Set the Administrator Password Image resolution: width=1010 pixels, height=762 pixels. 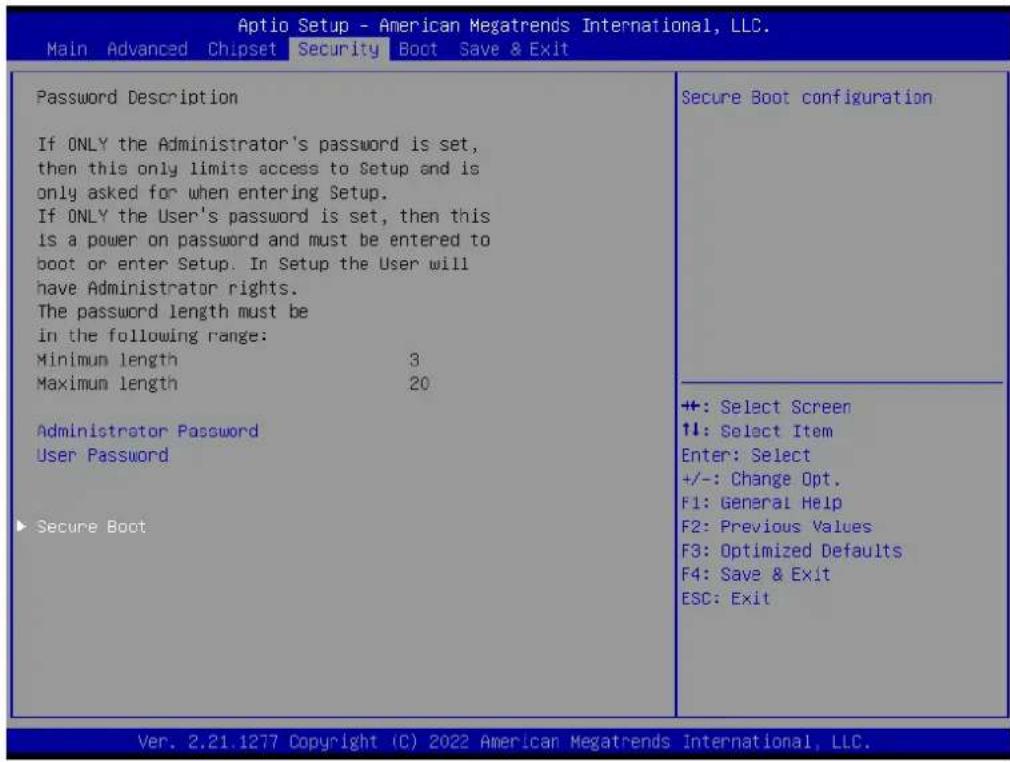148,431
